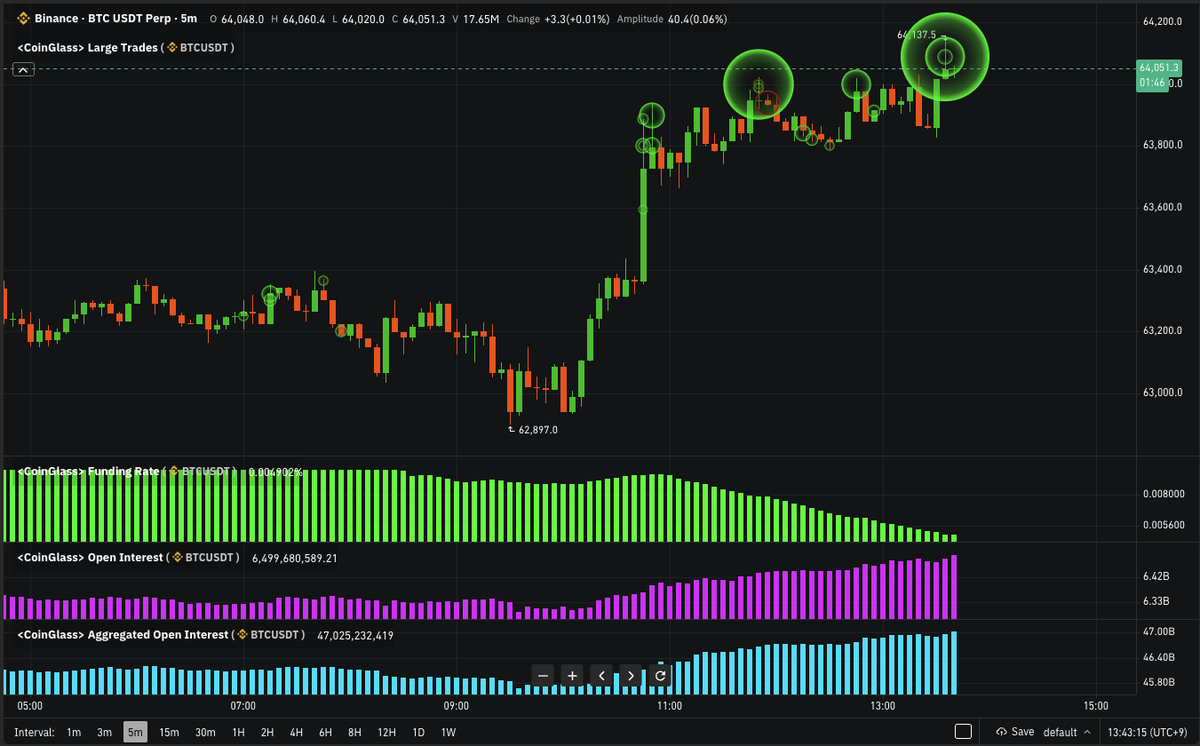Image resolution: width=1200 pixels, height=746 pixels.
Task: Switch to the 1W interval
Action: pyautogui.click(x=448, y=732)
